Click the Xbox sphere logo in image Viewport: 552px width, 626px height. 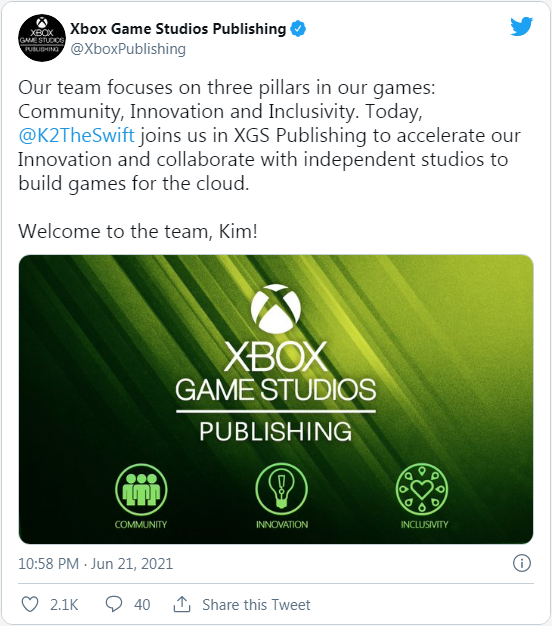pos(276,309)
